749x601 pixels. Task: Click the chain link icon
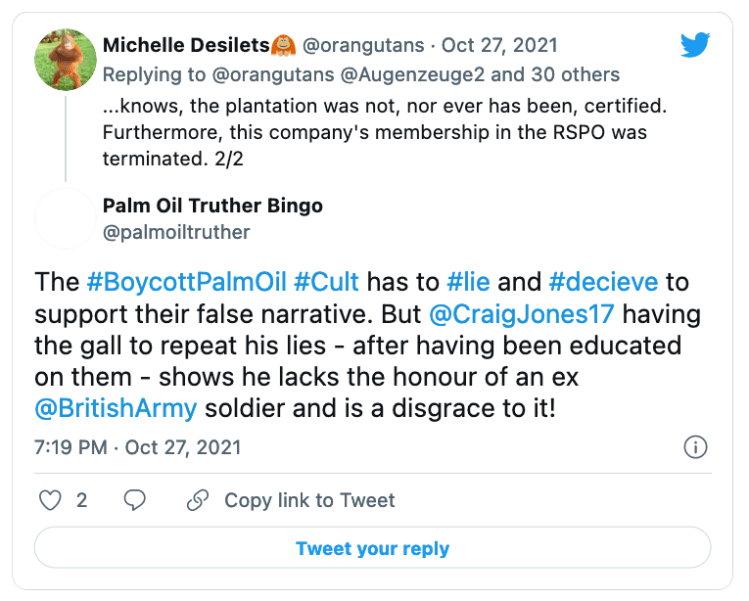[198, 500]
